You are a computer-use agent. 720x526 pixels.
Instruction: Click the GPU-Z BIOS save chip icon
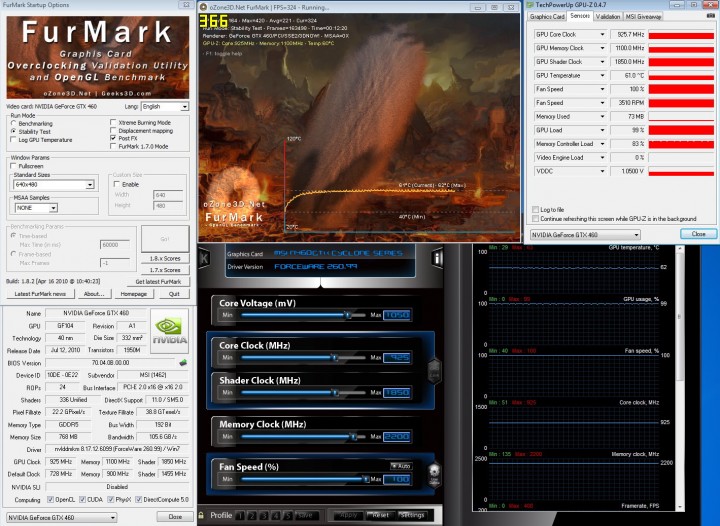[183, 363]
